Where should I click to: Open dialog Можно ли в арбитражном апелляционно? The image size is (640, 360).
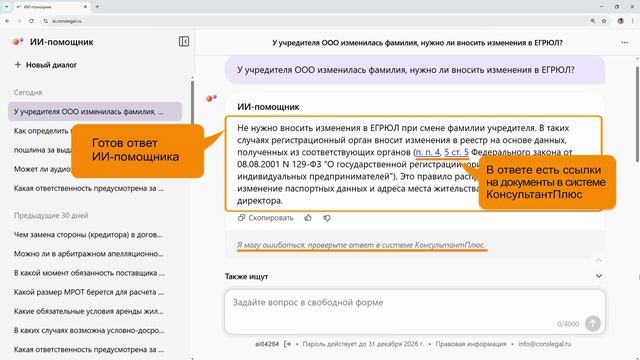point(89,254)
